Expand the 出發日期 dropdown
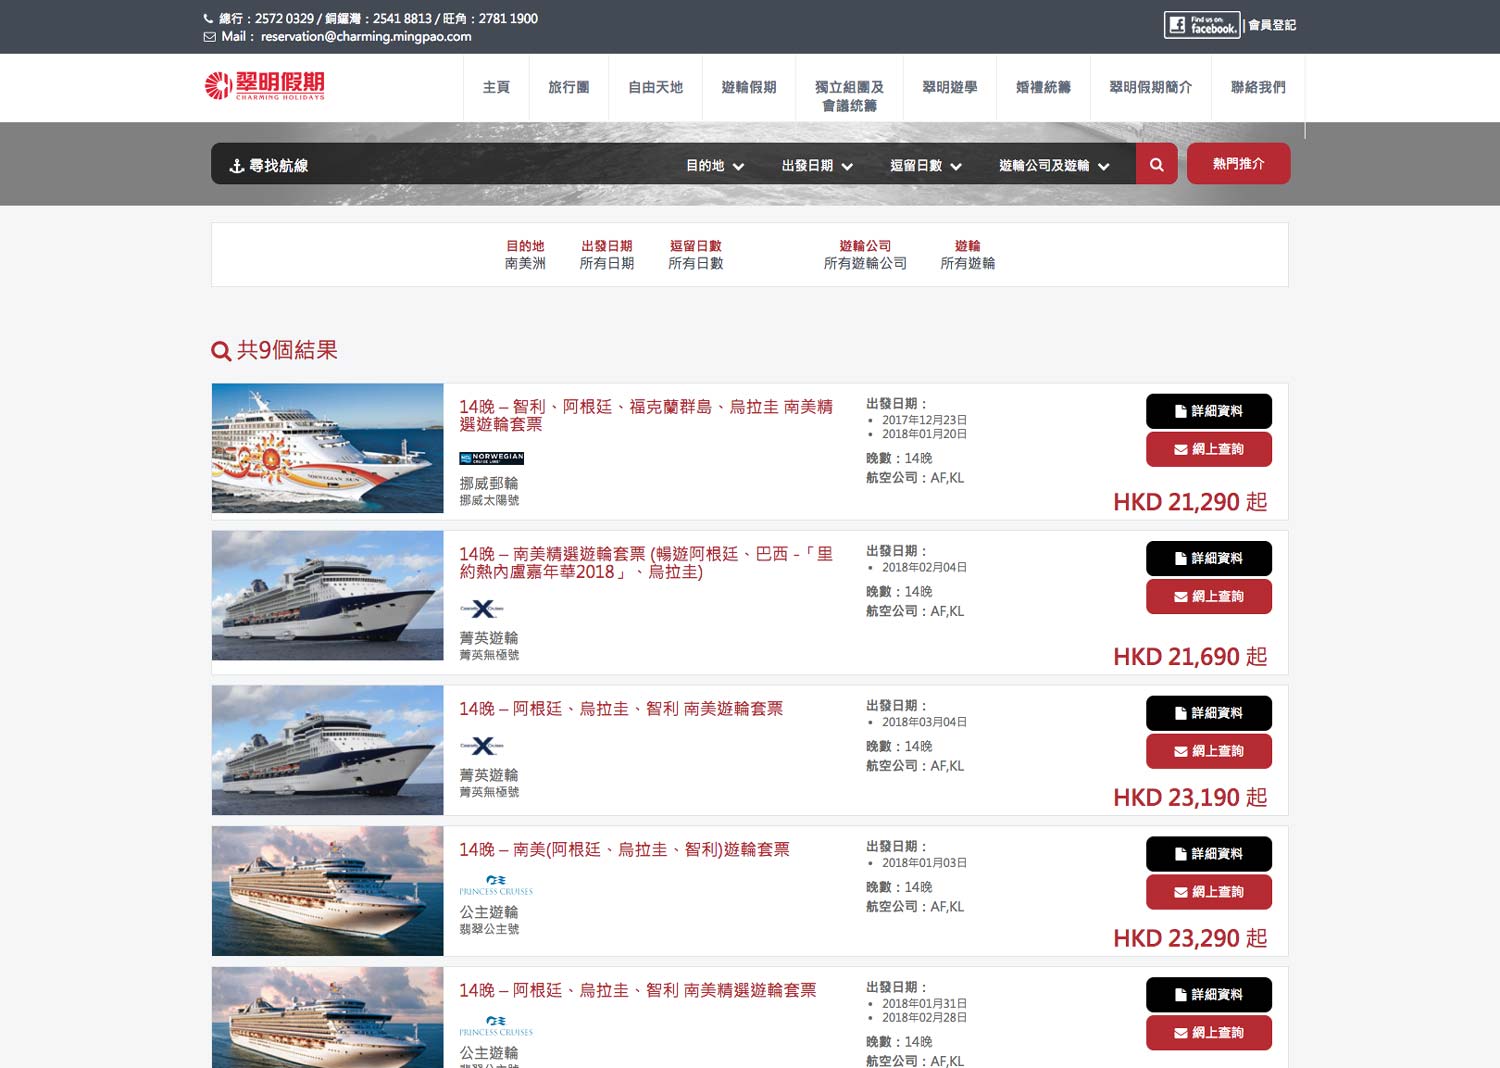The image size is (1500, 1068). point(817,166)
